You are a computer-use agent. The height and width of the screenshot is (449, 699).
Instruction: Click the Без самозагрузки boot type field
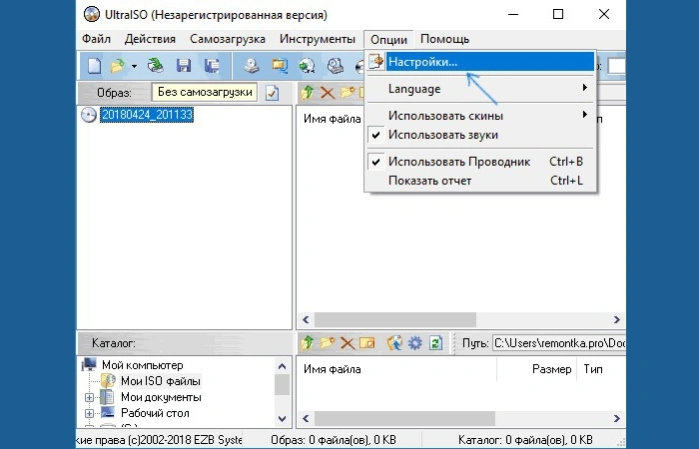205,92
